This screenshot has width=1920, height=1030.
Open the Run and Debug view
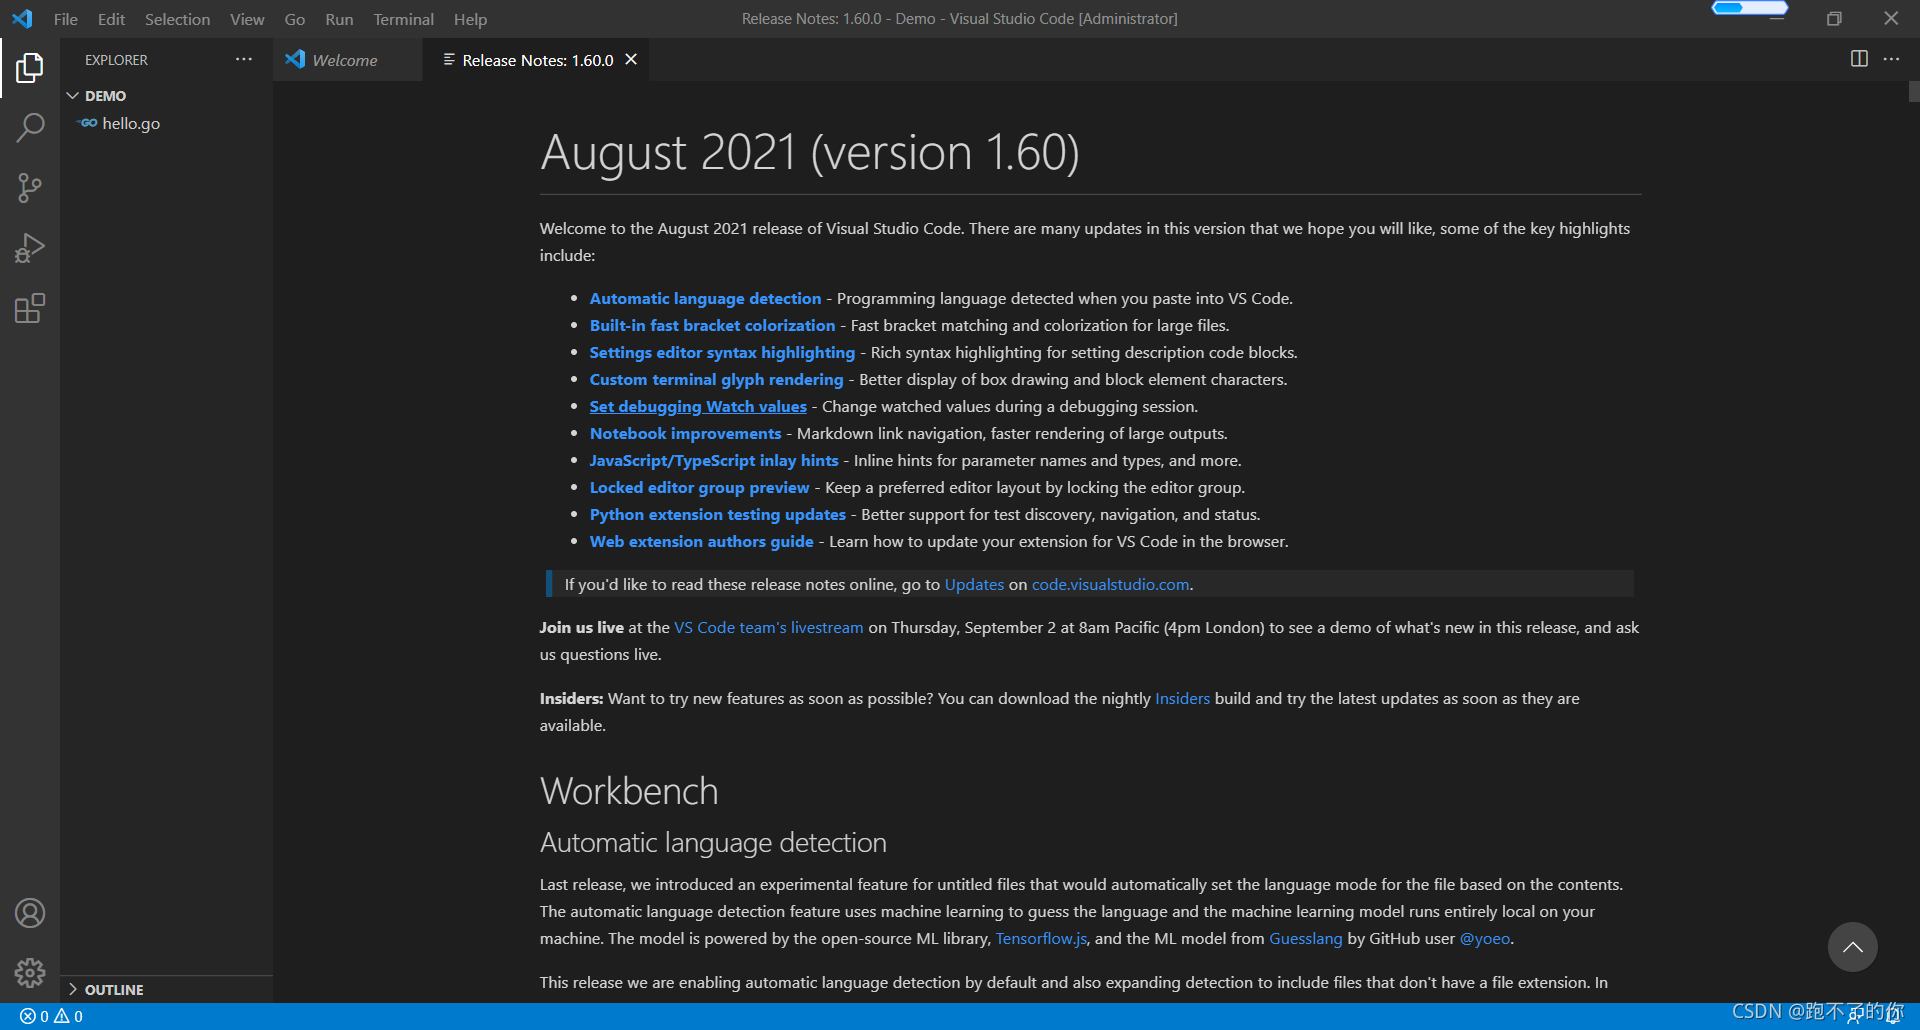pyautogui.click(x=30, y=248)
